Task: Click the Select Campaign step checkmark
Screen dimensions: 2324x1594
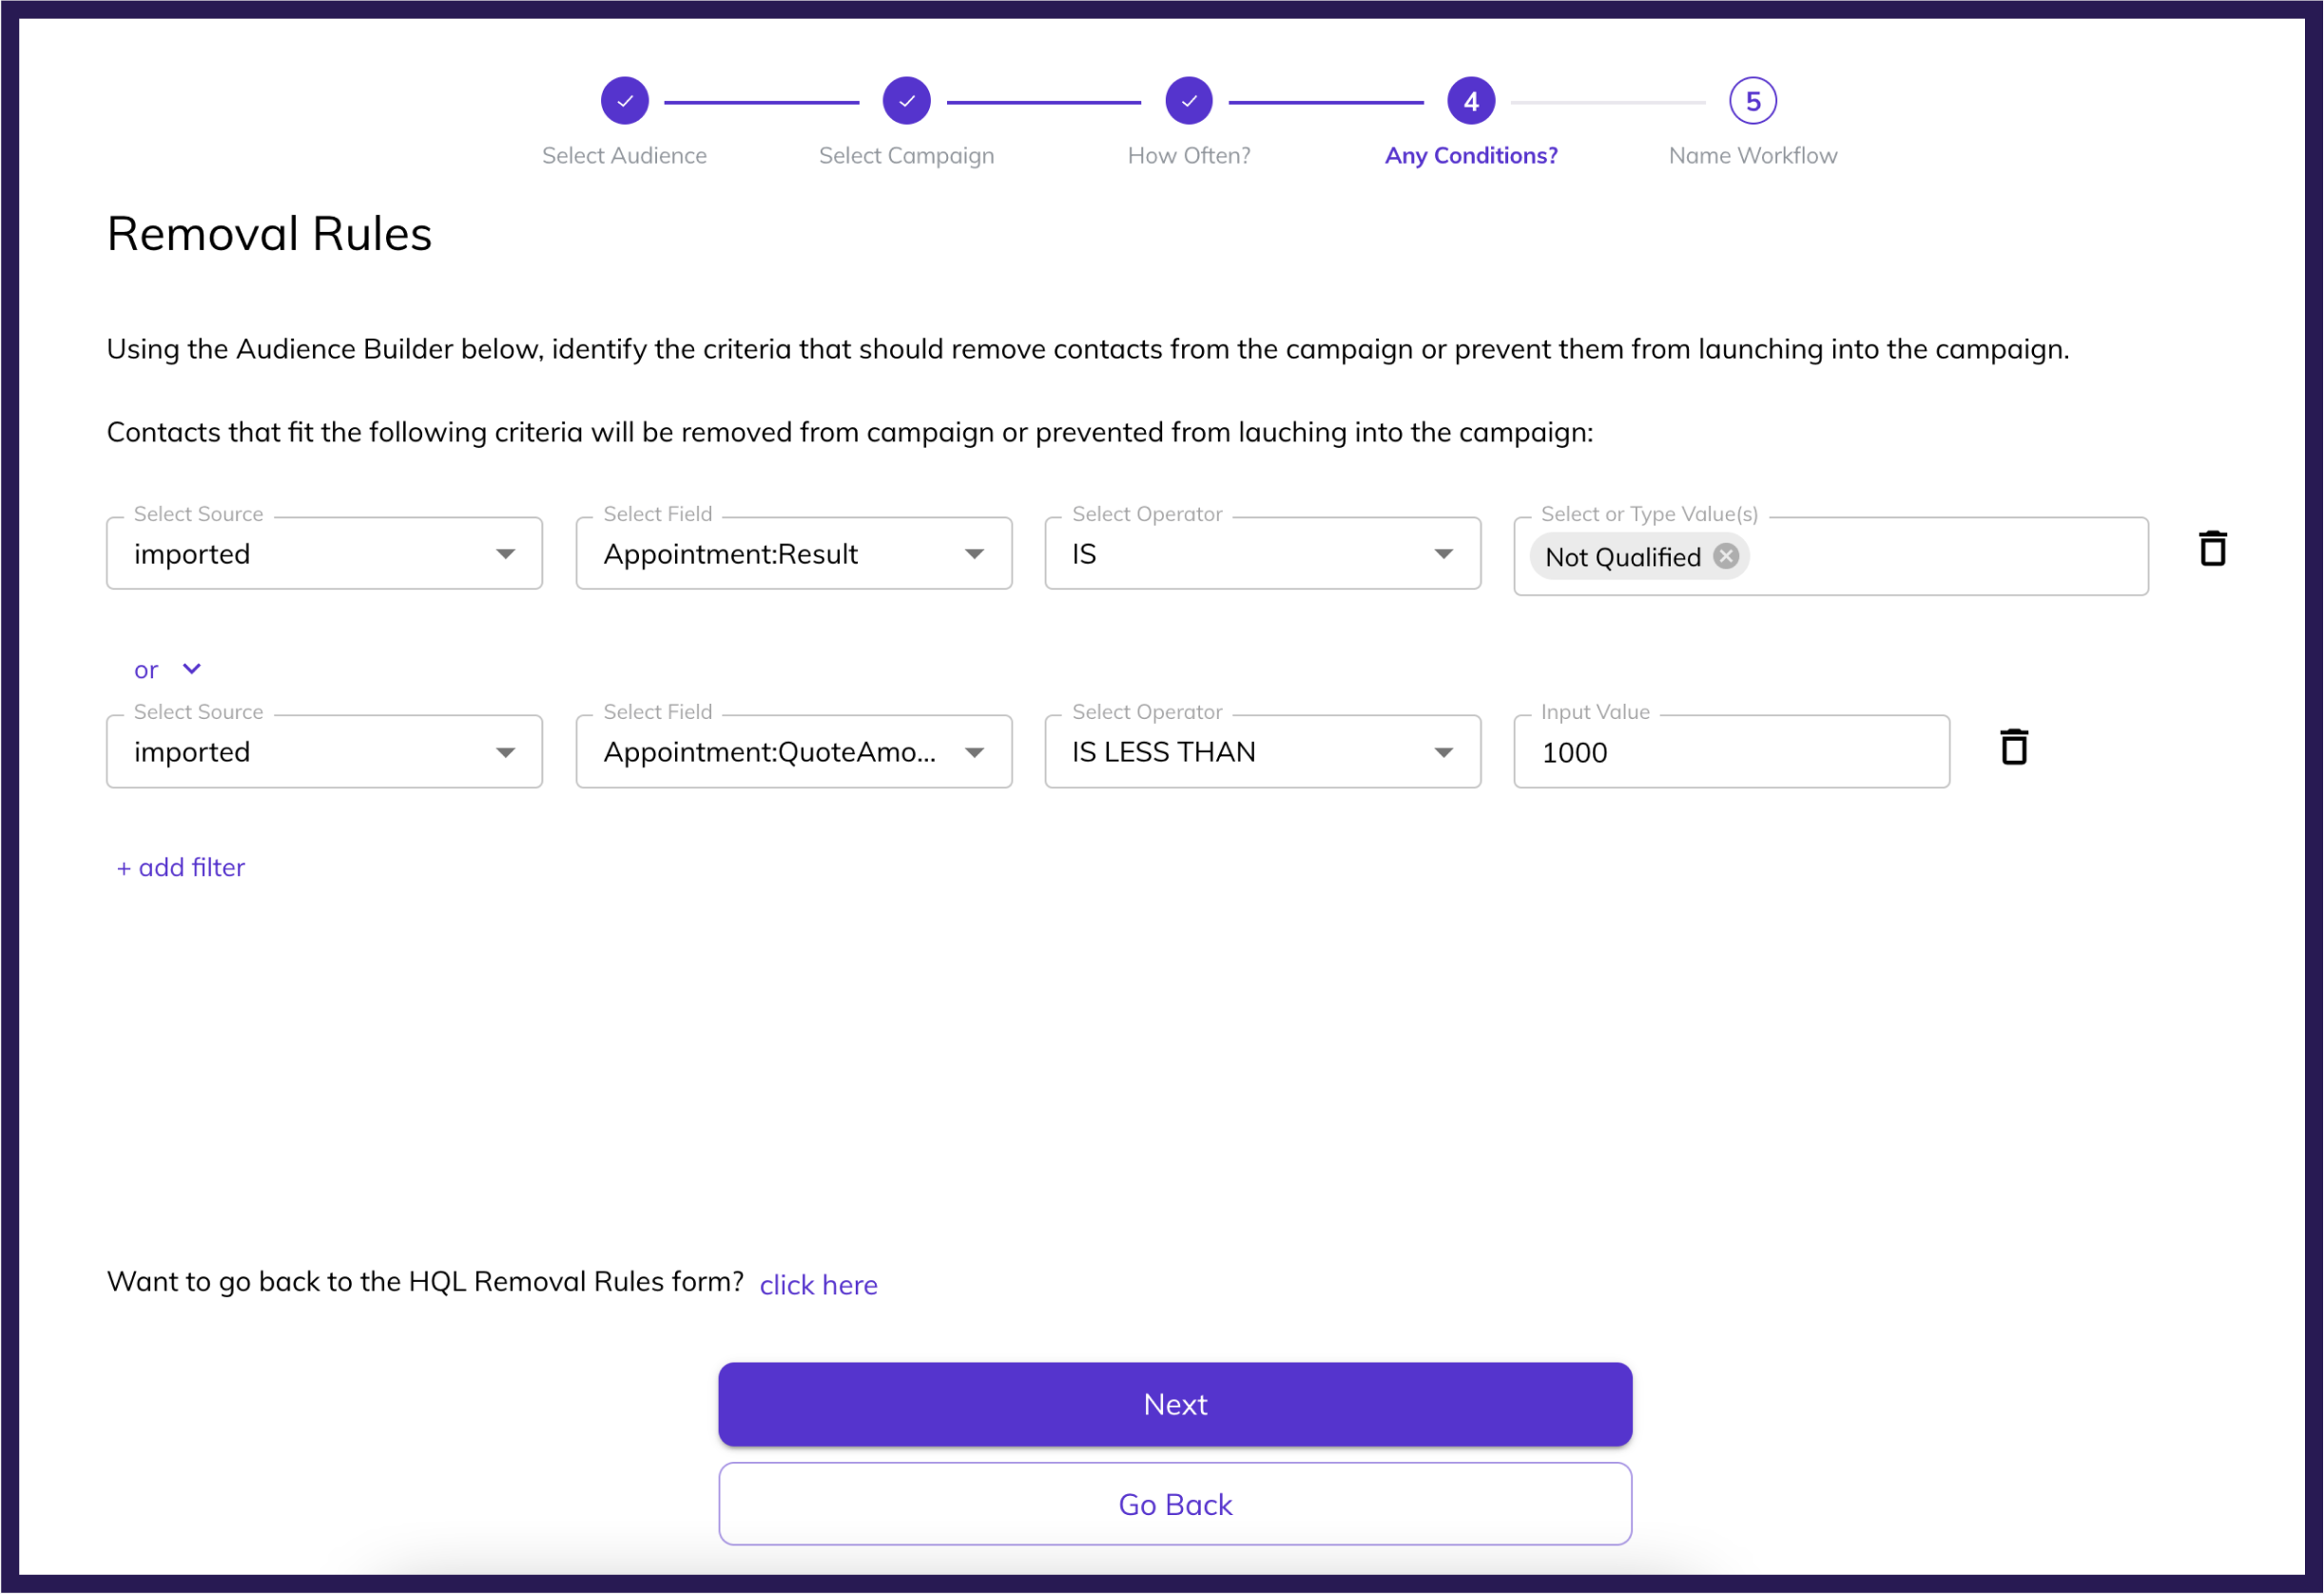Action: 906,101
